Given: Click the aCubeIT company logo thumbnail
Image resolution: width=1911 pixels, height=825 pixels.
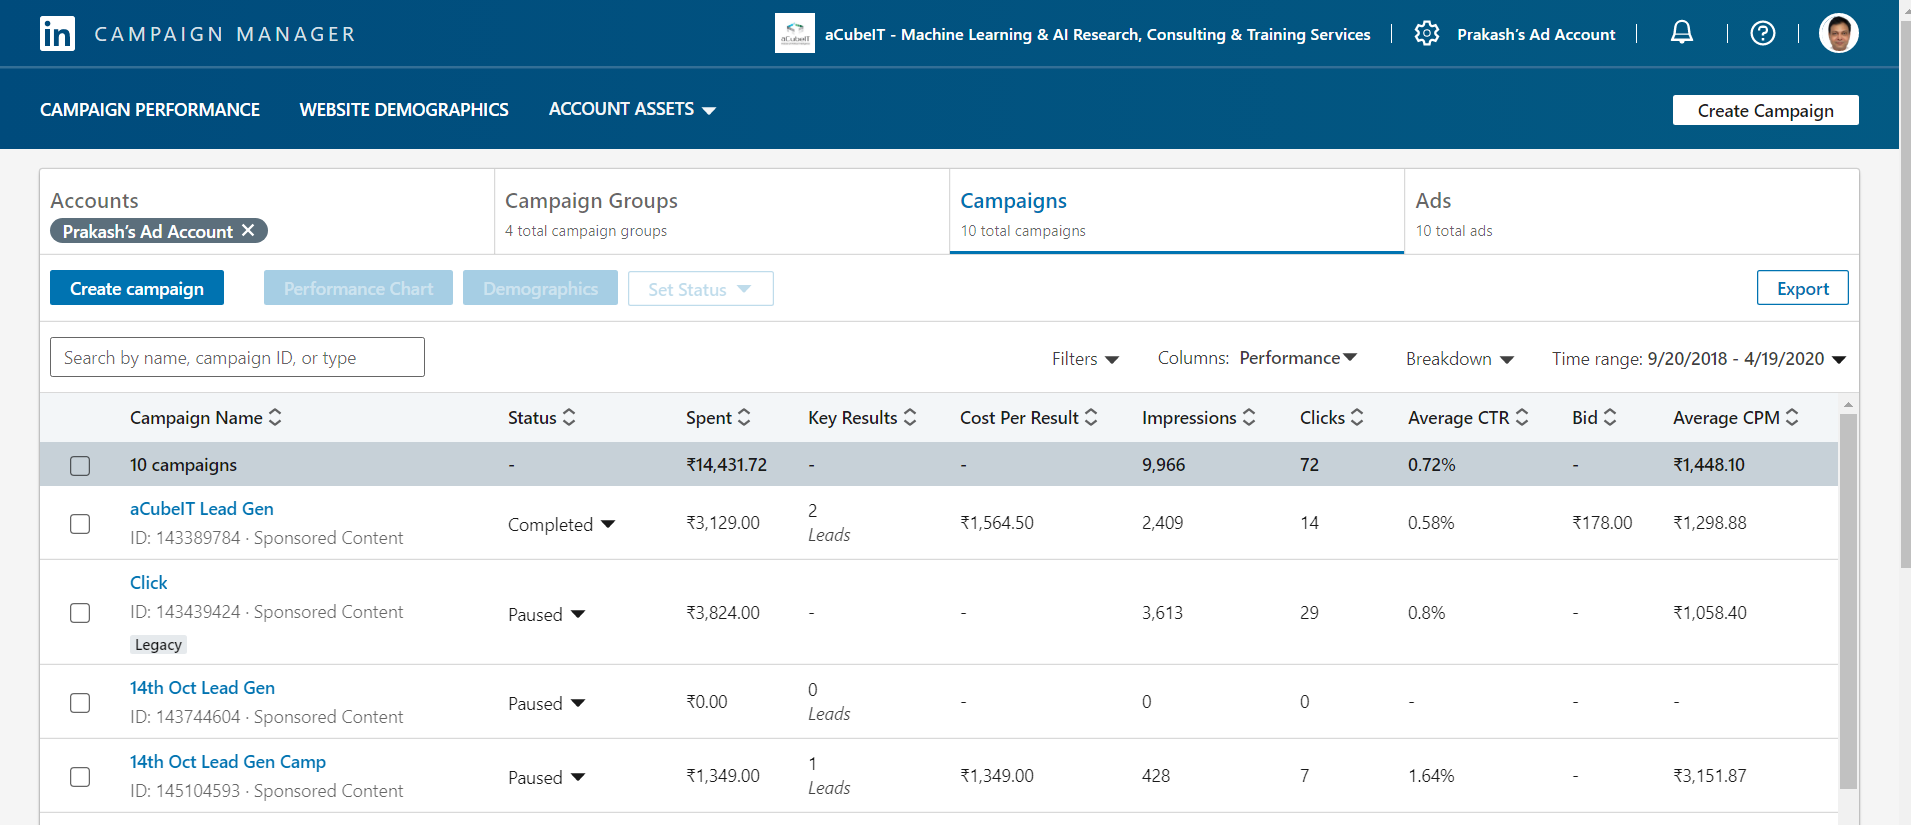Looking at the screenshot, I should pos(795,33).
